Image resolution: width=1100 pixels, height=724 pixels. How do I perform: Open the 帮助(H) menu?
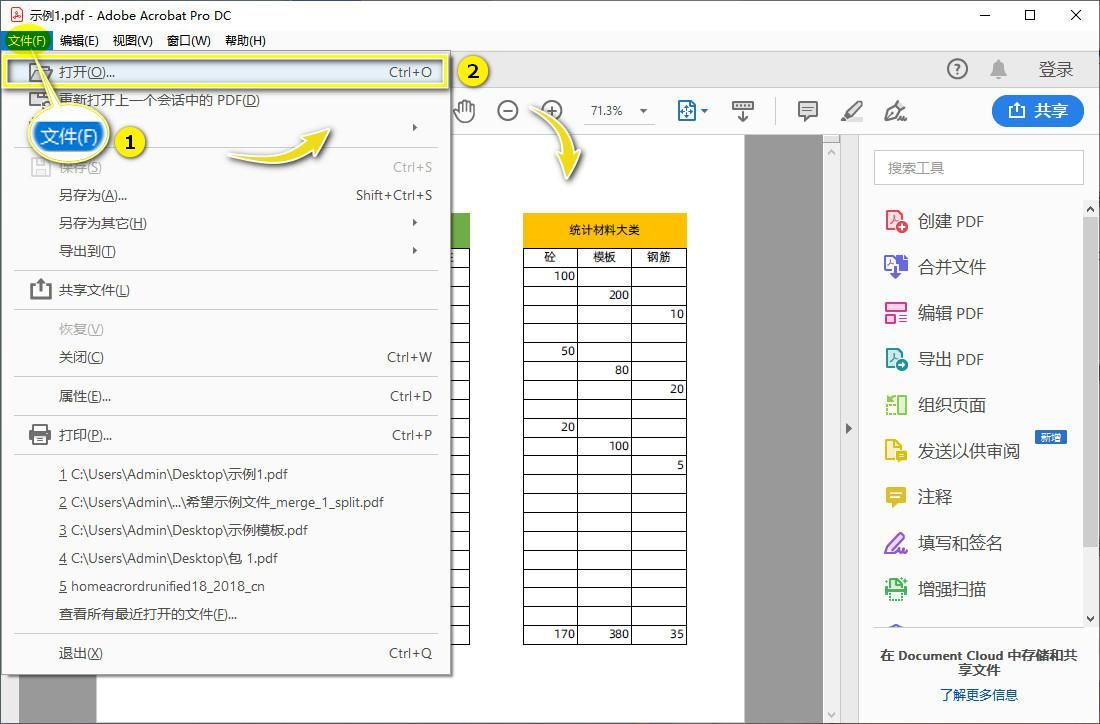pyautogui.click(x=245, y=40)
